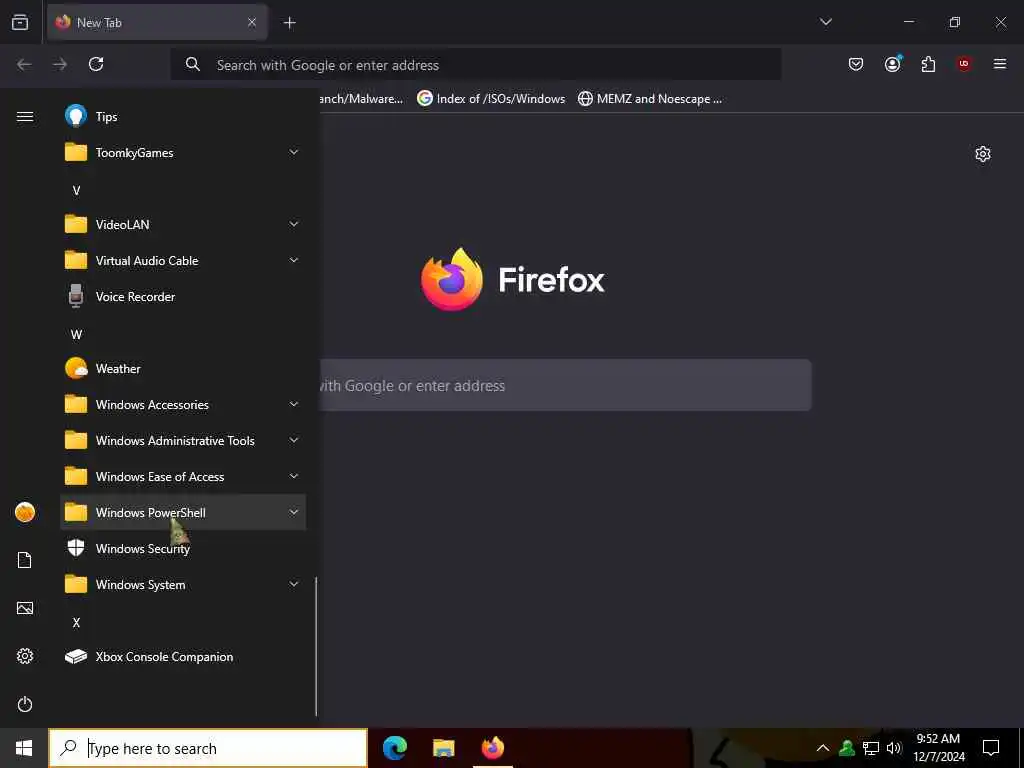Close the New Tab tab

(251, 22)
